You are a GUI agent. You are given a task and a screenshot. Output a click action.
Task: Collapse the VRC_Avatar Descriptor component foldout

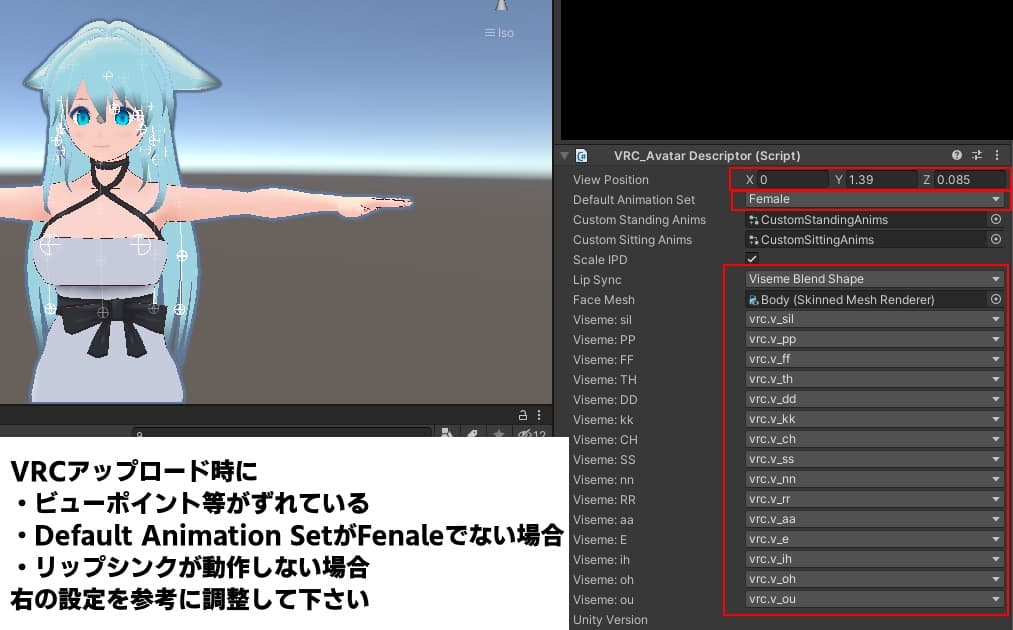[565, 155]
